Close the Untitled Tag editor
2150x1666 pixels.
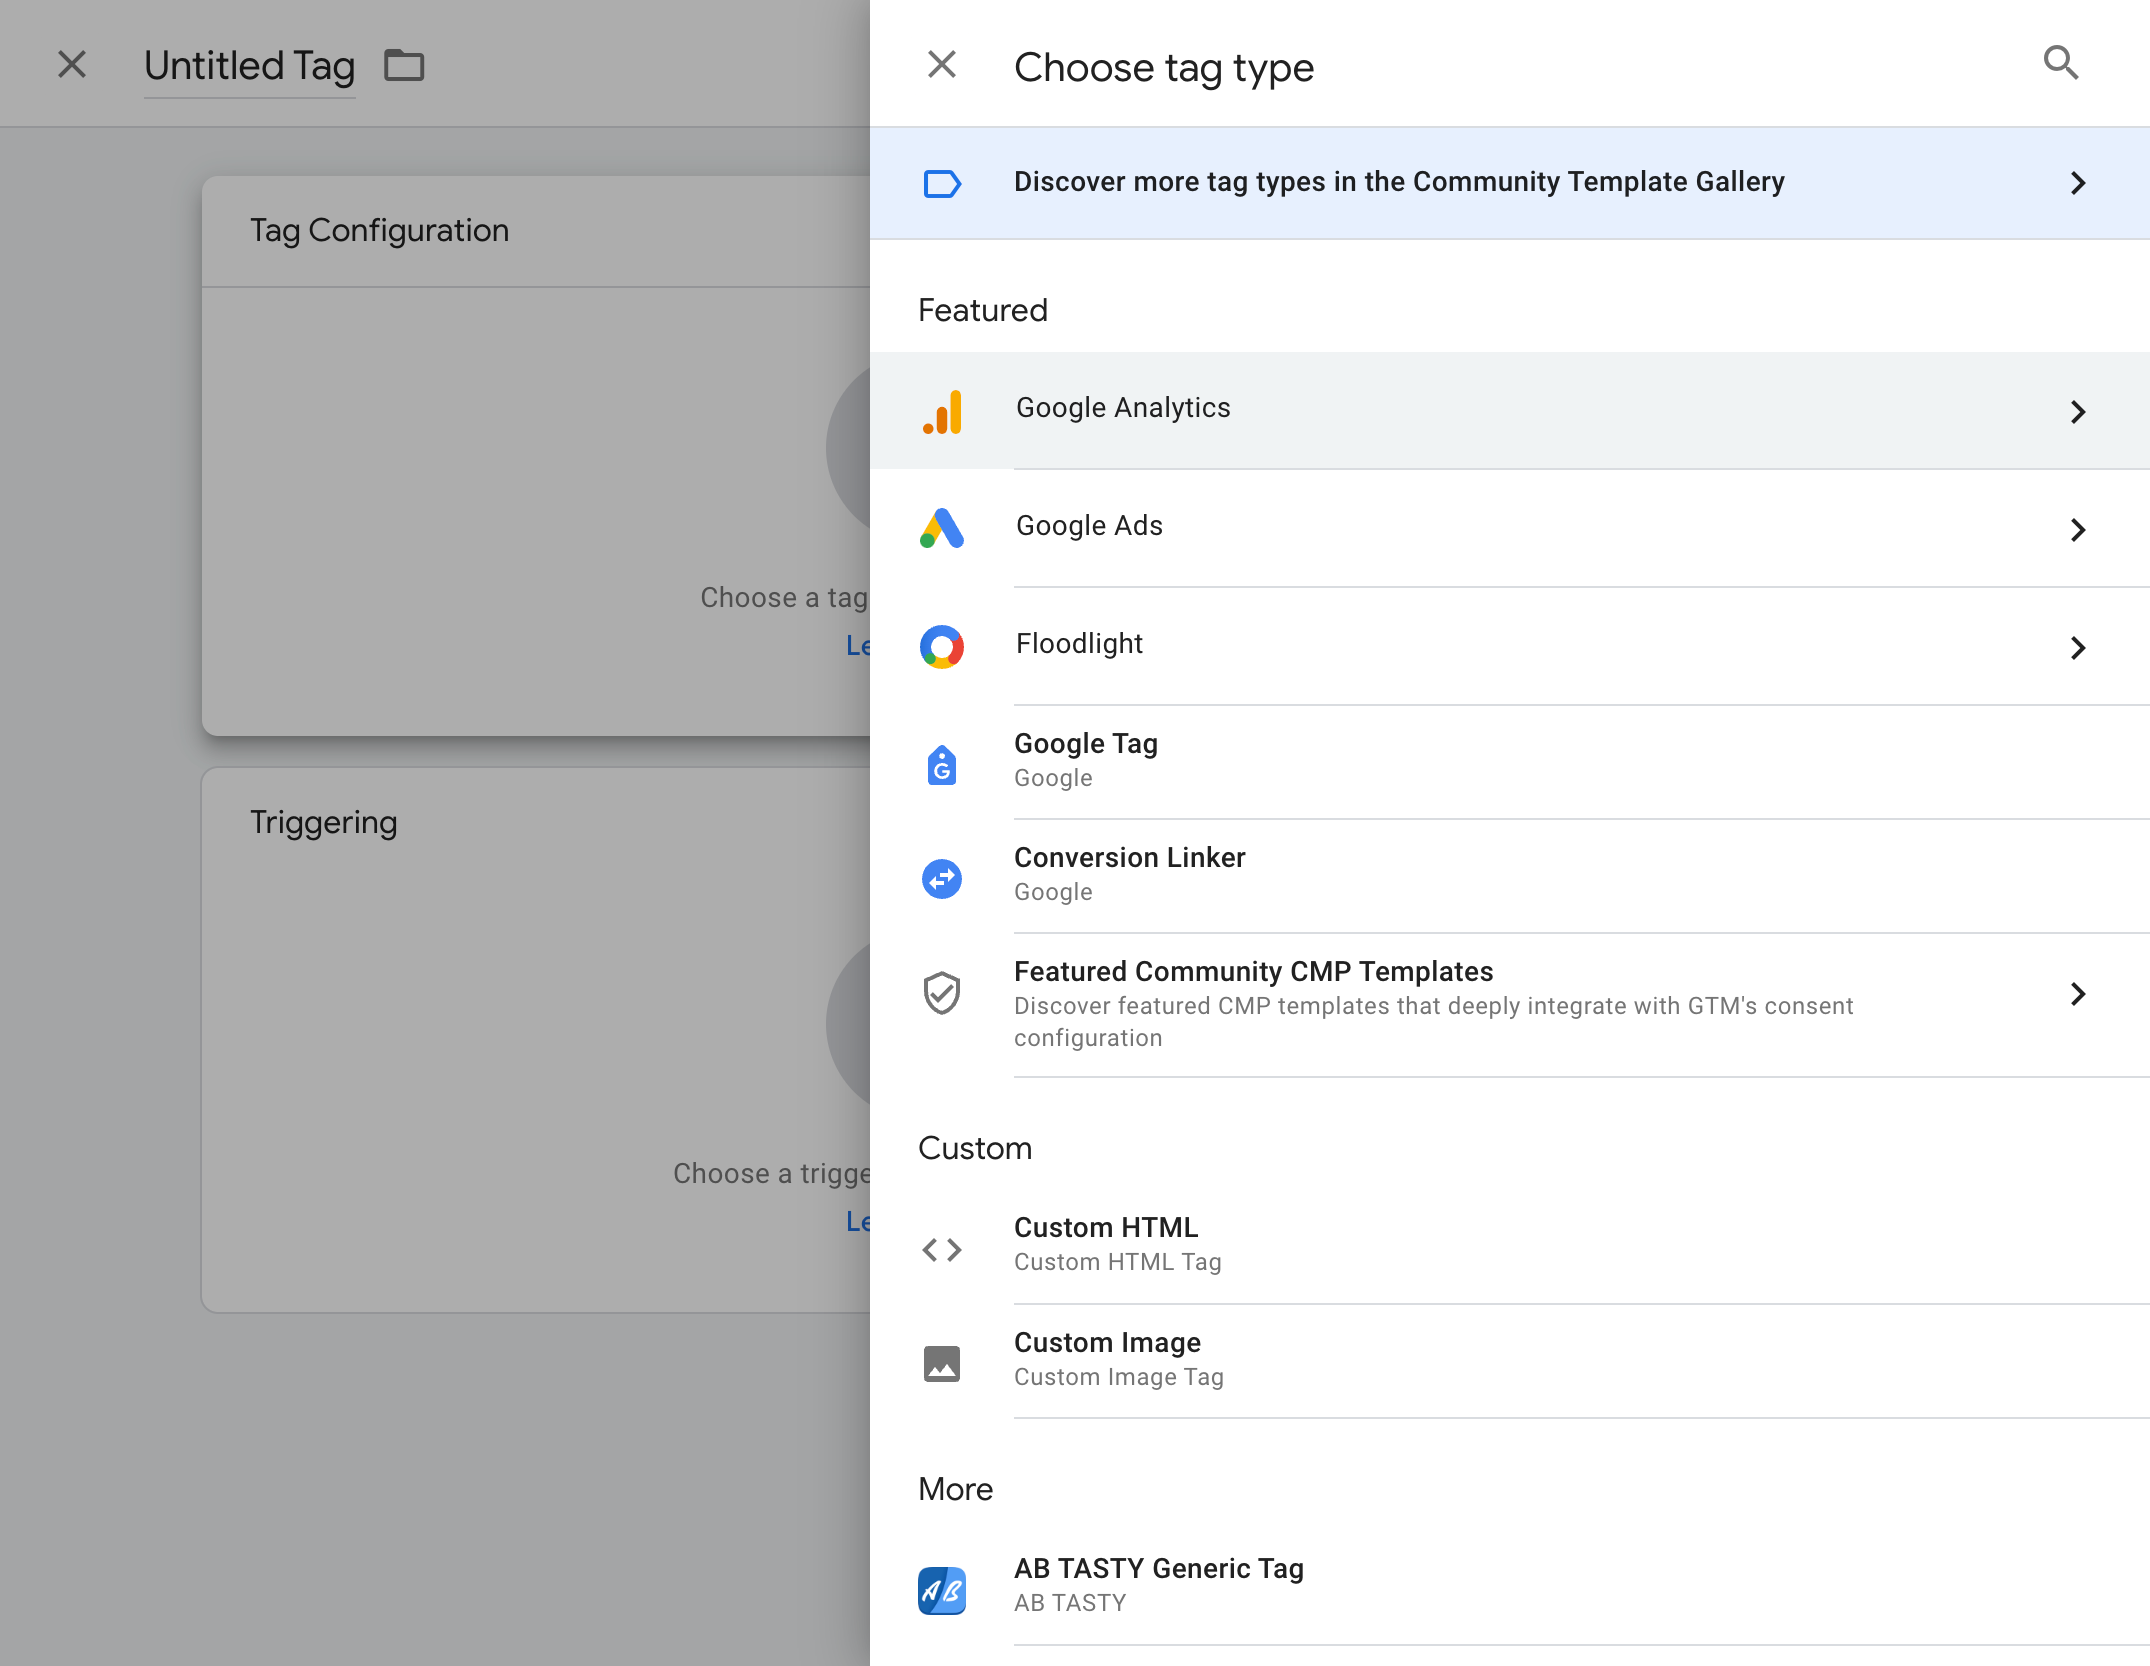tap(72, 65)
